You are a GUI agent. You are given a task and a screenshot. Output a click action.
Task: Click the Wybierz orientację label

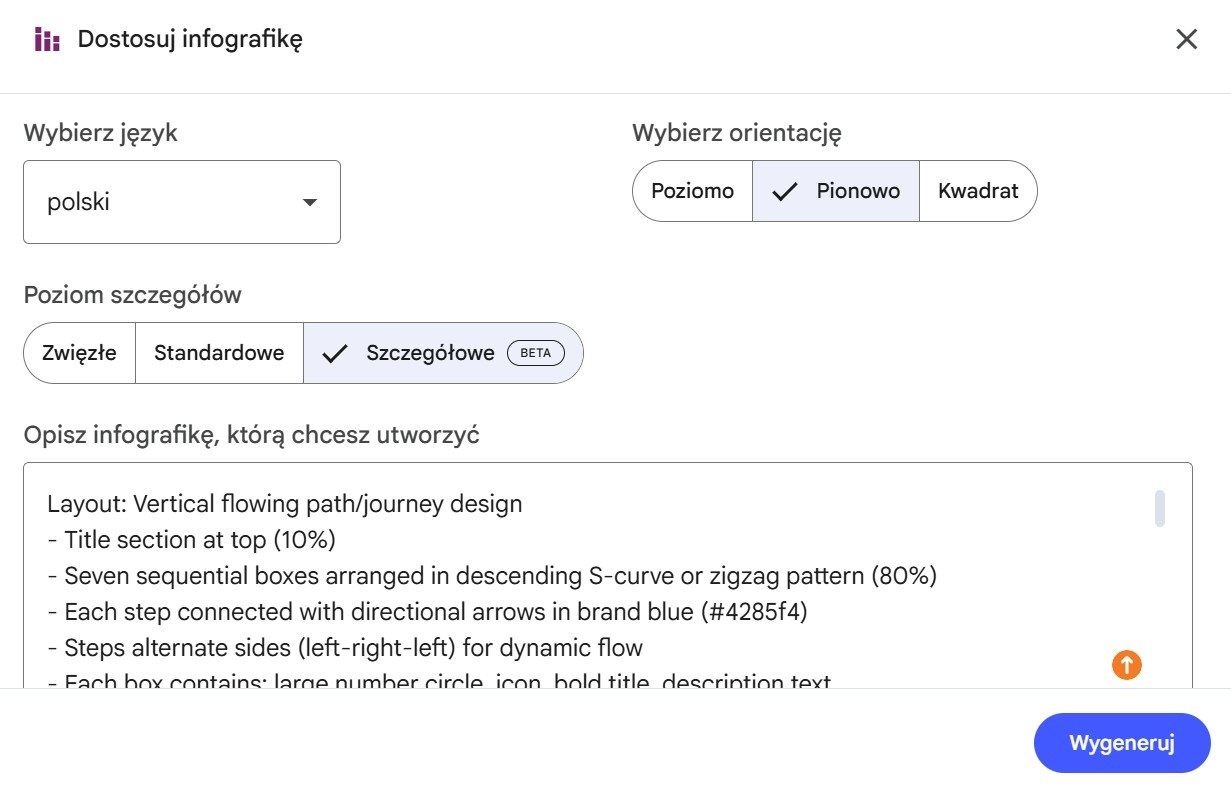pos(736,132)
